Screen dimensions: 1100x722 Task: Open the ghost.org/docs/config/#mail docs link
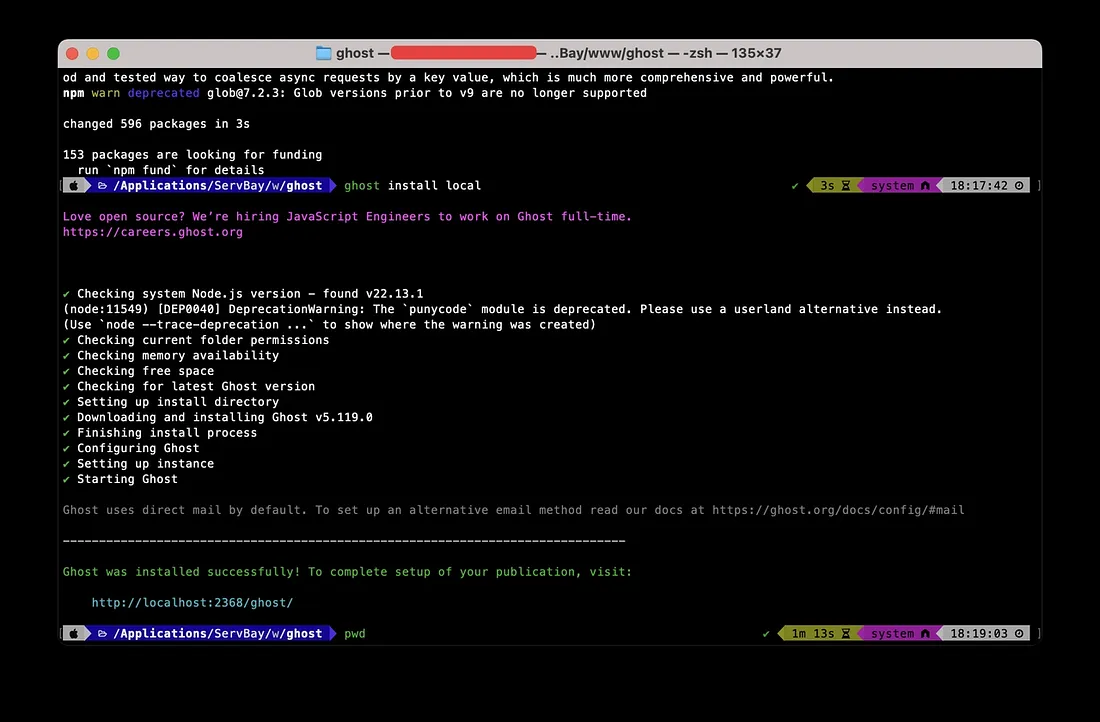(838, 510)
